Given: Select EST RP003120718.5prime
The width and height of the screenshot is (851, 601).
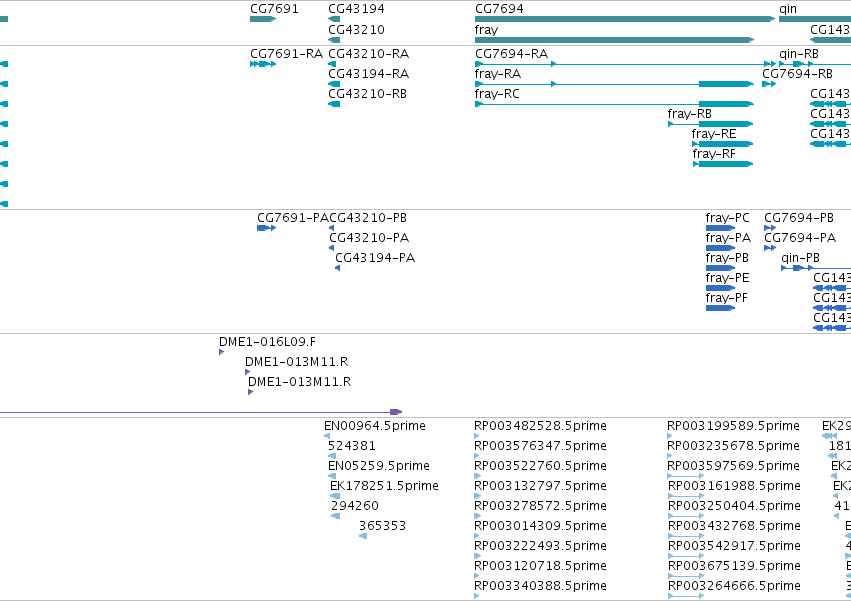Looking at the screenshot, I should click(x=477, y=577).
